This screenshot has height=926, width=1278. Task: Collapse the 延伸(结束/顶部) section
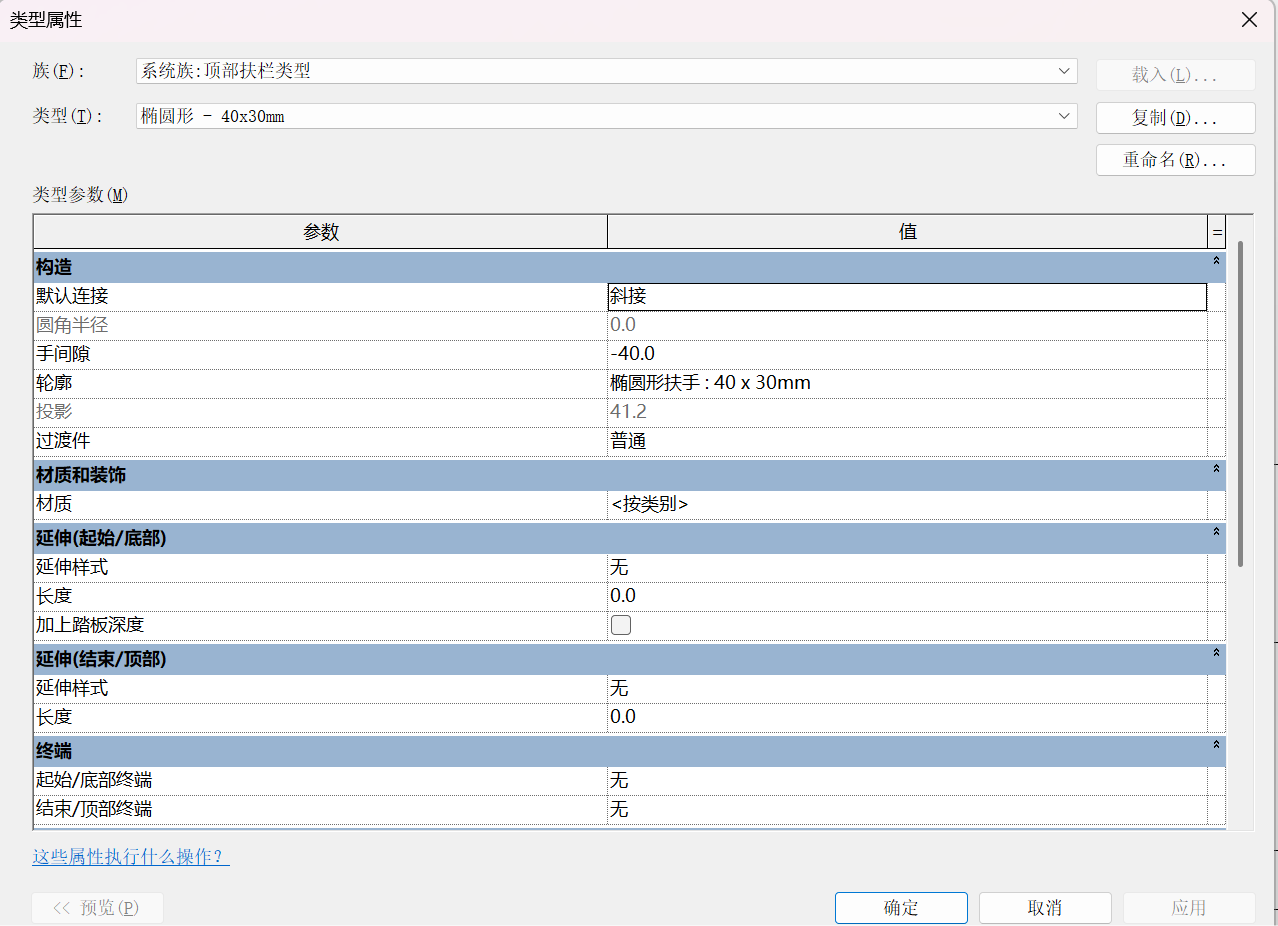(1216, 652)
